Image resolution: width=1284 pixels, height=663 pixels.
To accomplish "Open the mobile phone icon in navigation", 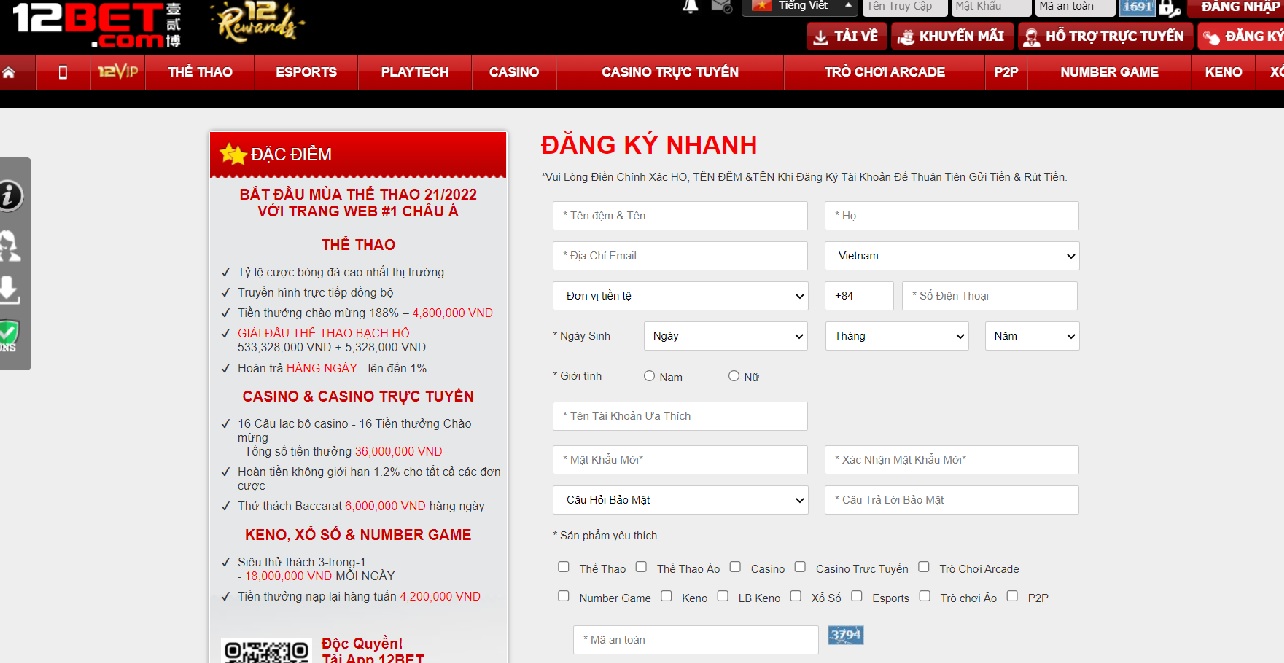I will [x=63, y=72].
